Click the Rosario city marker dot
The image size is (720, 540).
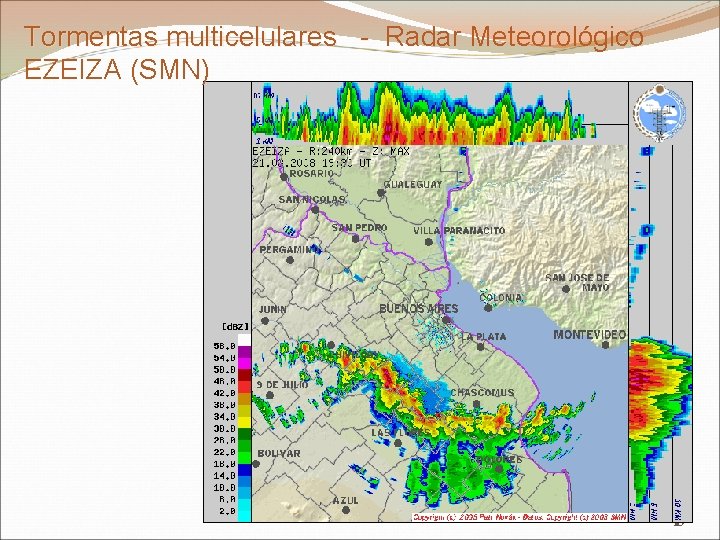pyautogui.click(x=284, y=177)
